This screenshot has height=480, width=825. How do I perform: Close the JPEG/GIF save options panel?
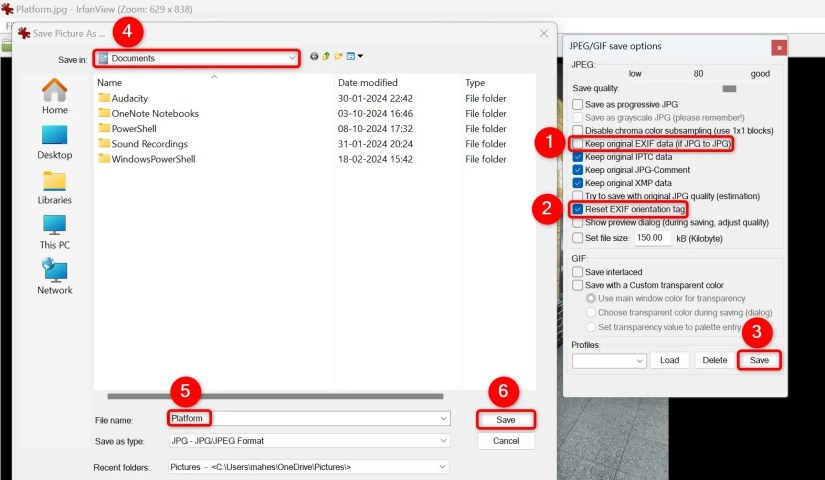pyautogui.click(x=779, y=48)
